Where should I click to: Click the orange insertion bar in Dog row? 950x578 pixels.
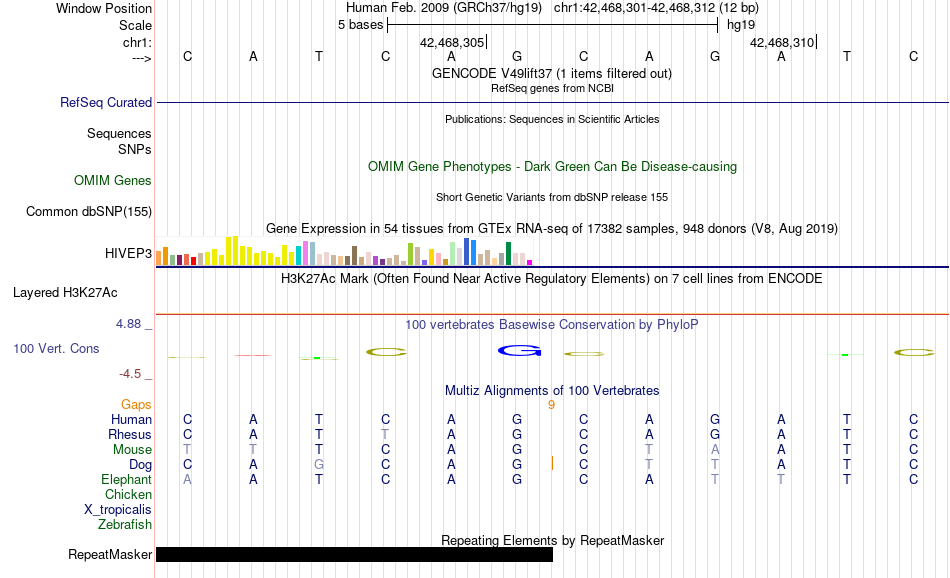(552, 463)
